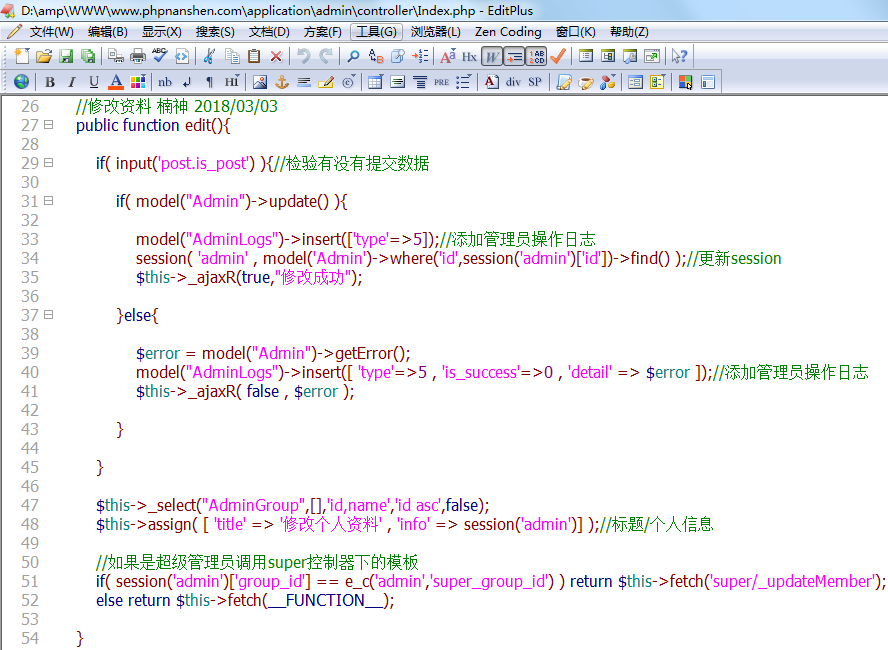
Task: Click the context help arrow icon
Action: (679, 56)
